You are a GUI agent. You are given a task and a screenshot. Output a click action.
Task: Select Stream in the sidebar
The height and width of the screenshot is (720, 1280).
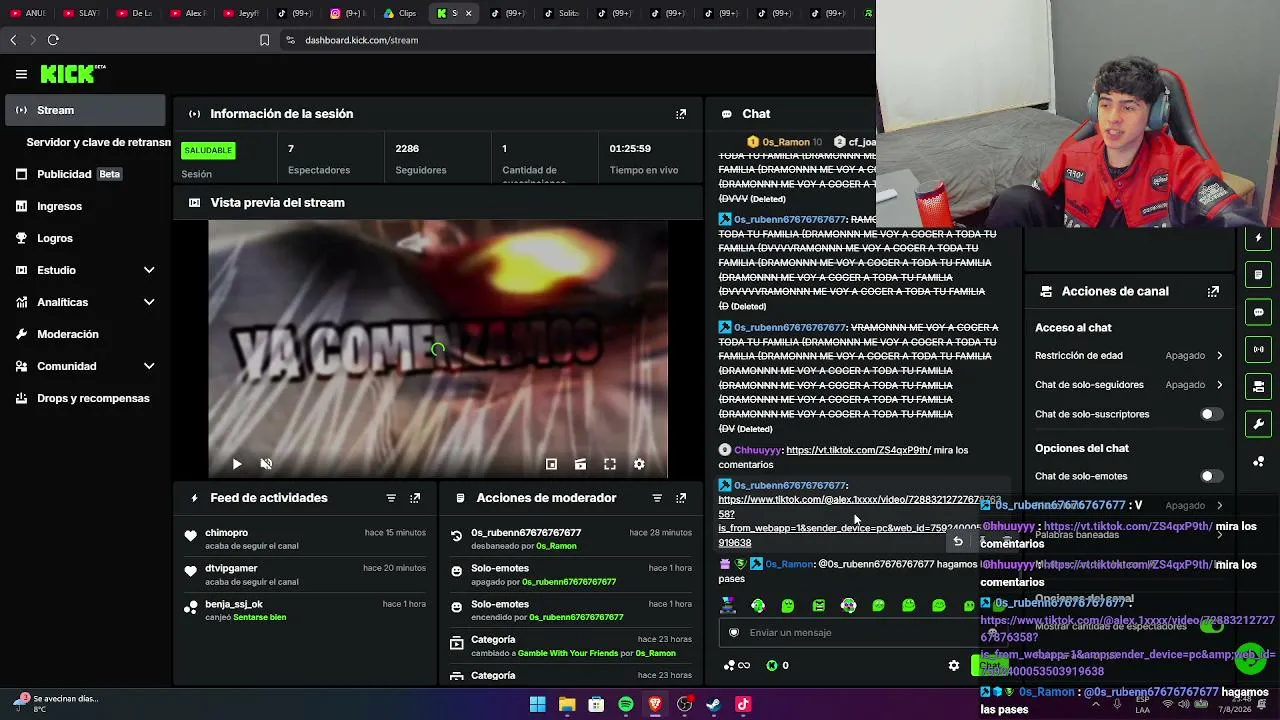pos(85,110)
